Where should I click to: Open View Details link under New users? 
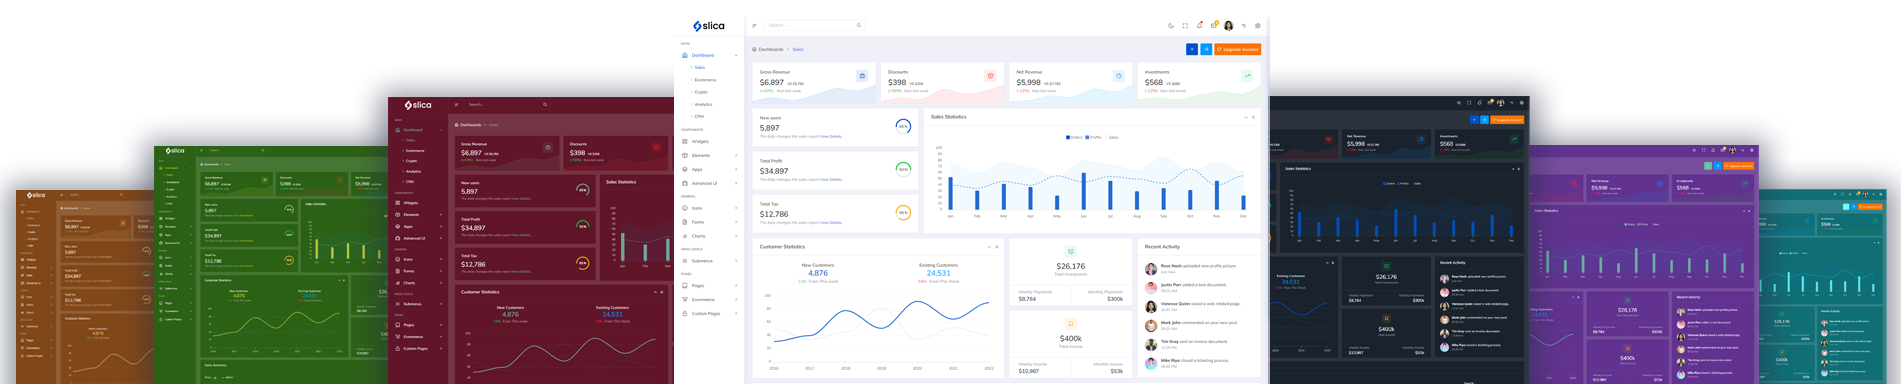point(831,137)
